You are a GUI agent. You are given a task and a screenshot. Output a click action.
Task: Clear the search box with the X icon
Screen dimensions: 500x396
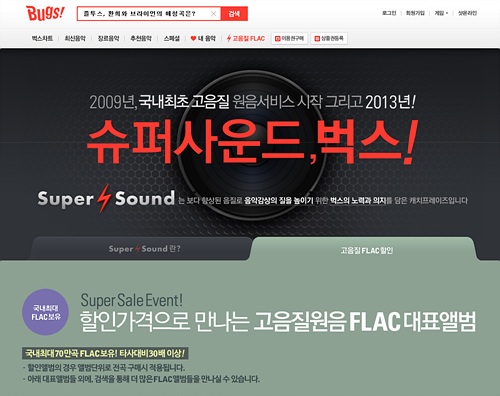pos(214,14)
